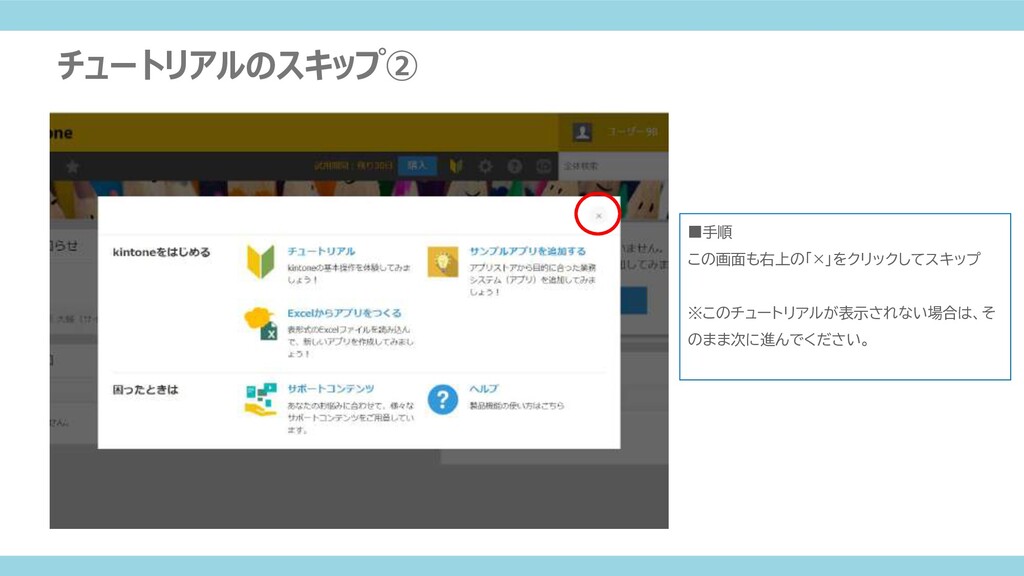Open サンプルアプリを追加する link
1024x576 pixels.
coord(527,251)
